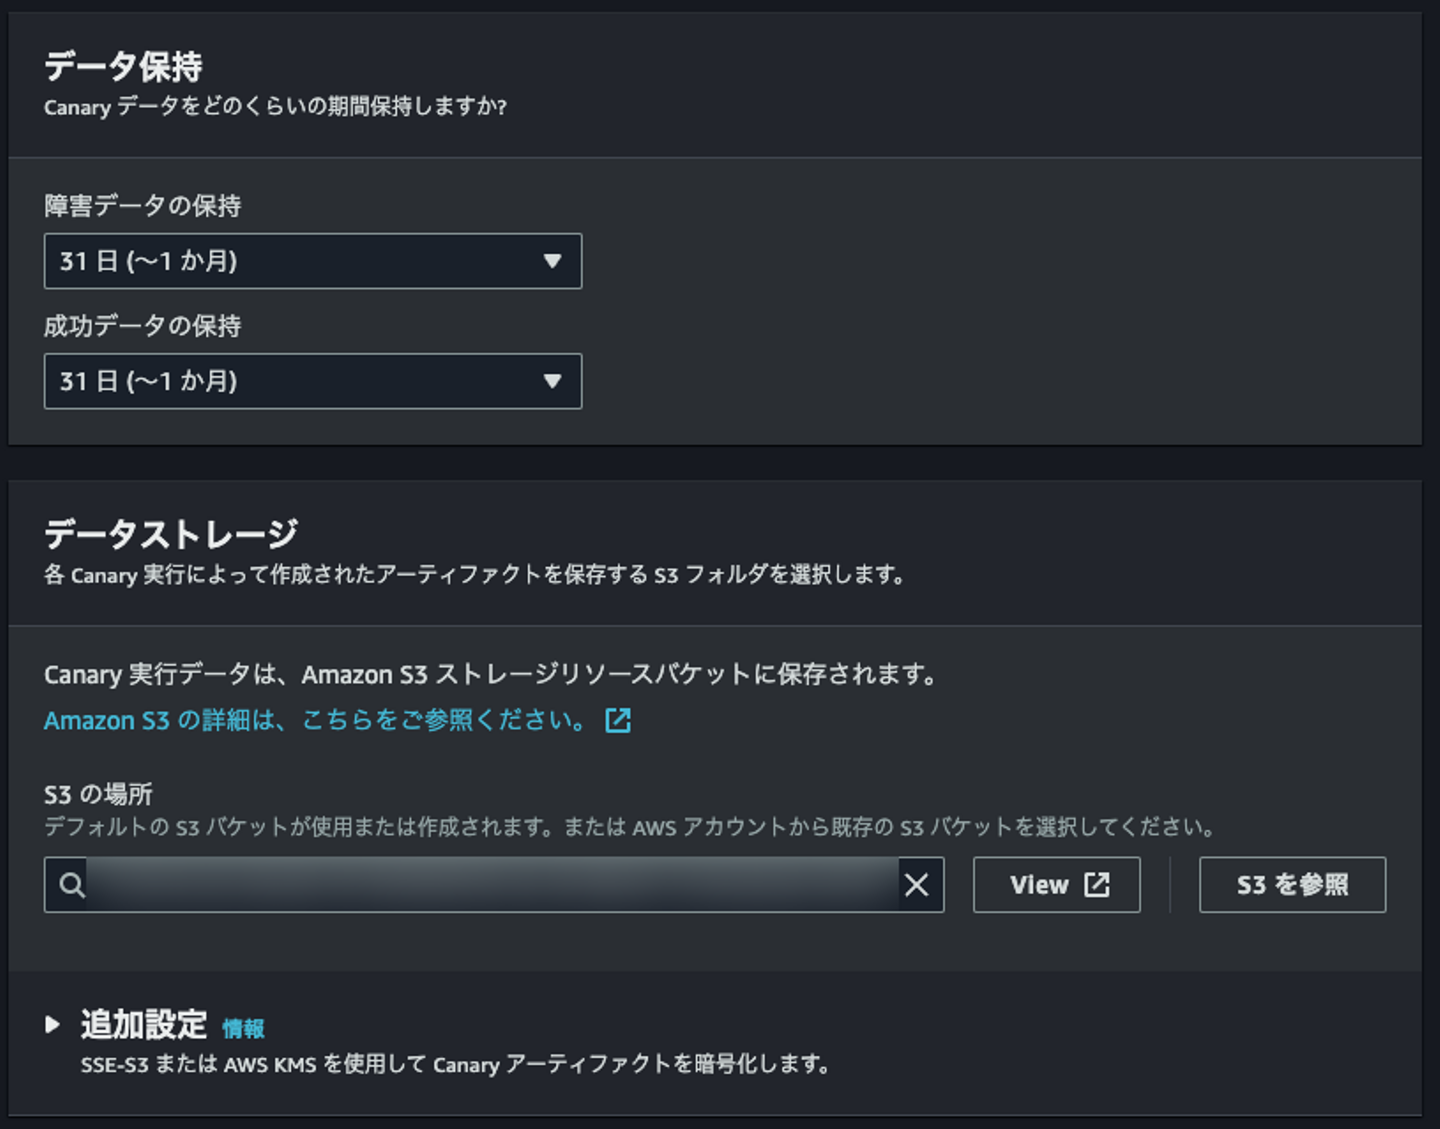1440x1129 pixels.
Task: Click the arrow on 成功データの保持 select box
Action: click(552, 381)
